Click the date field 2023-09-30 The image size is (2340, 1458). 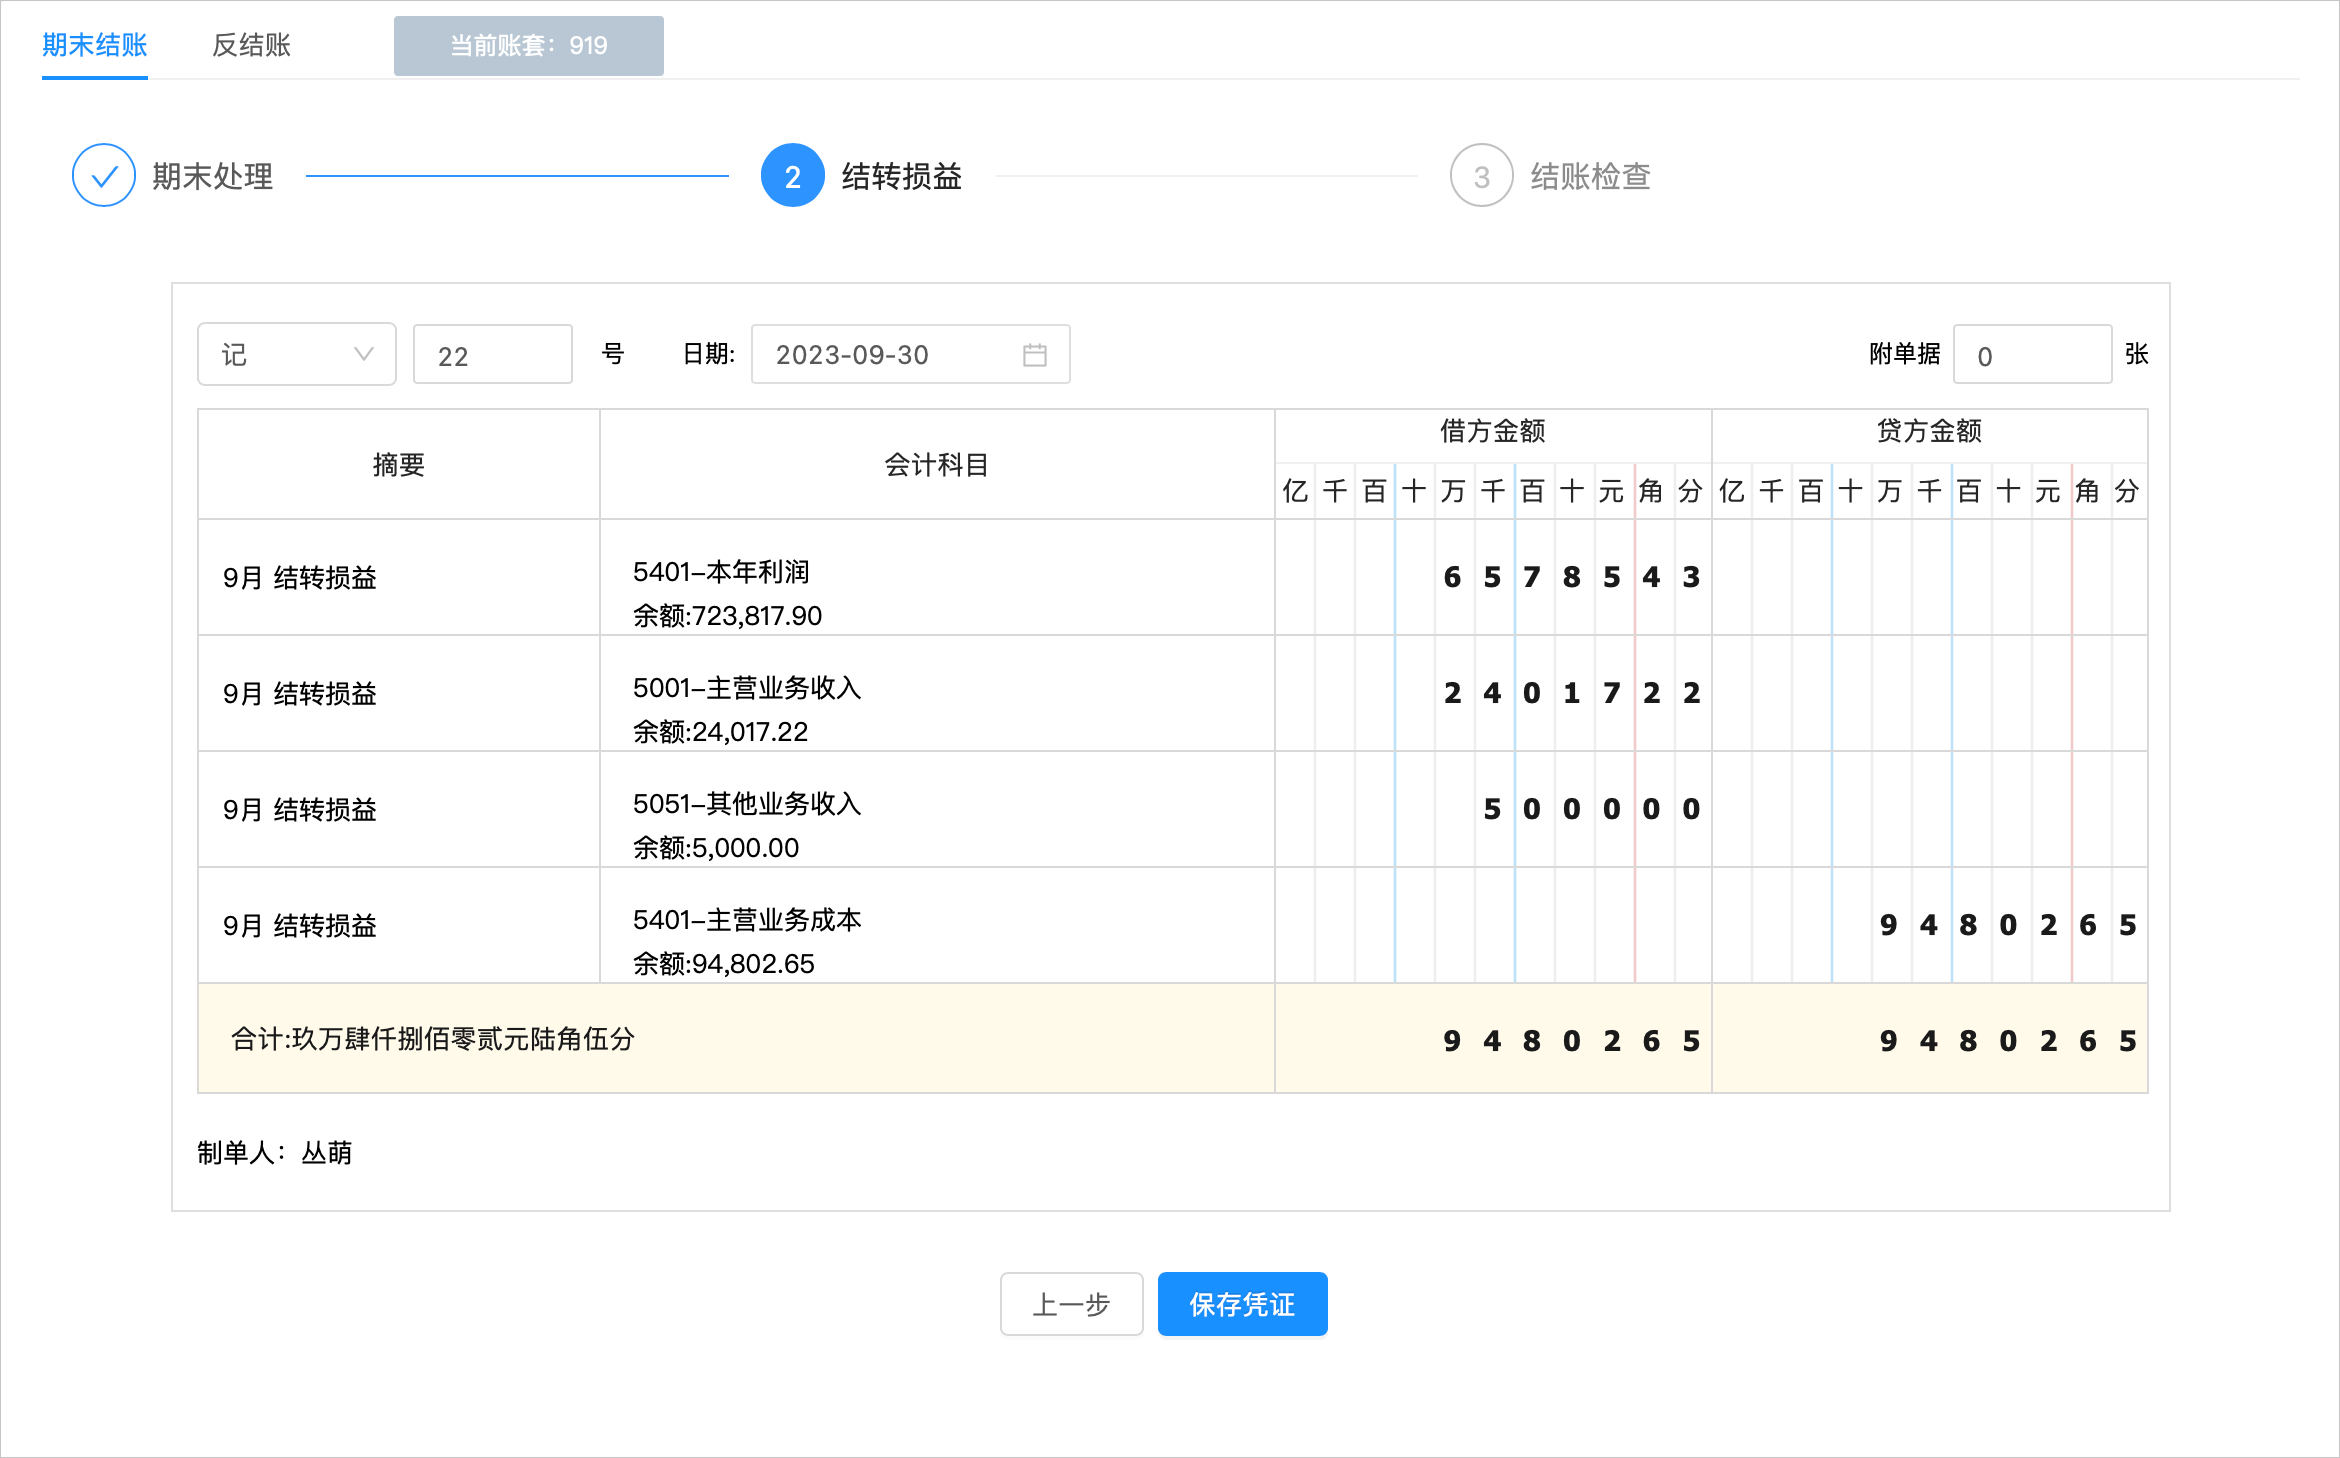click(911, 354)
